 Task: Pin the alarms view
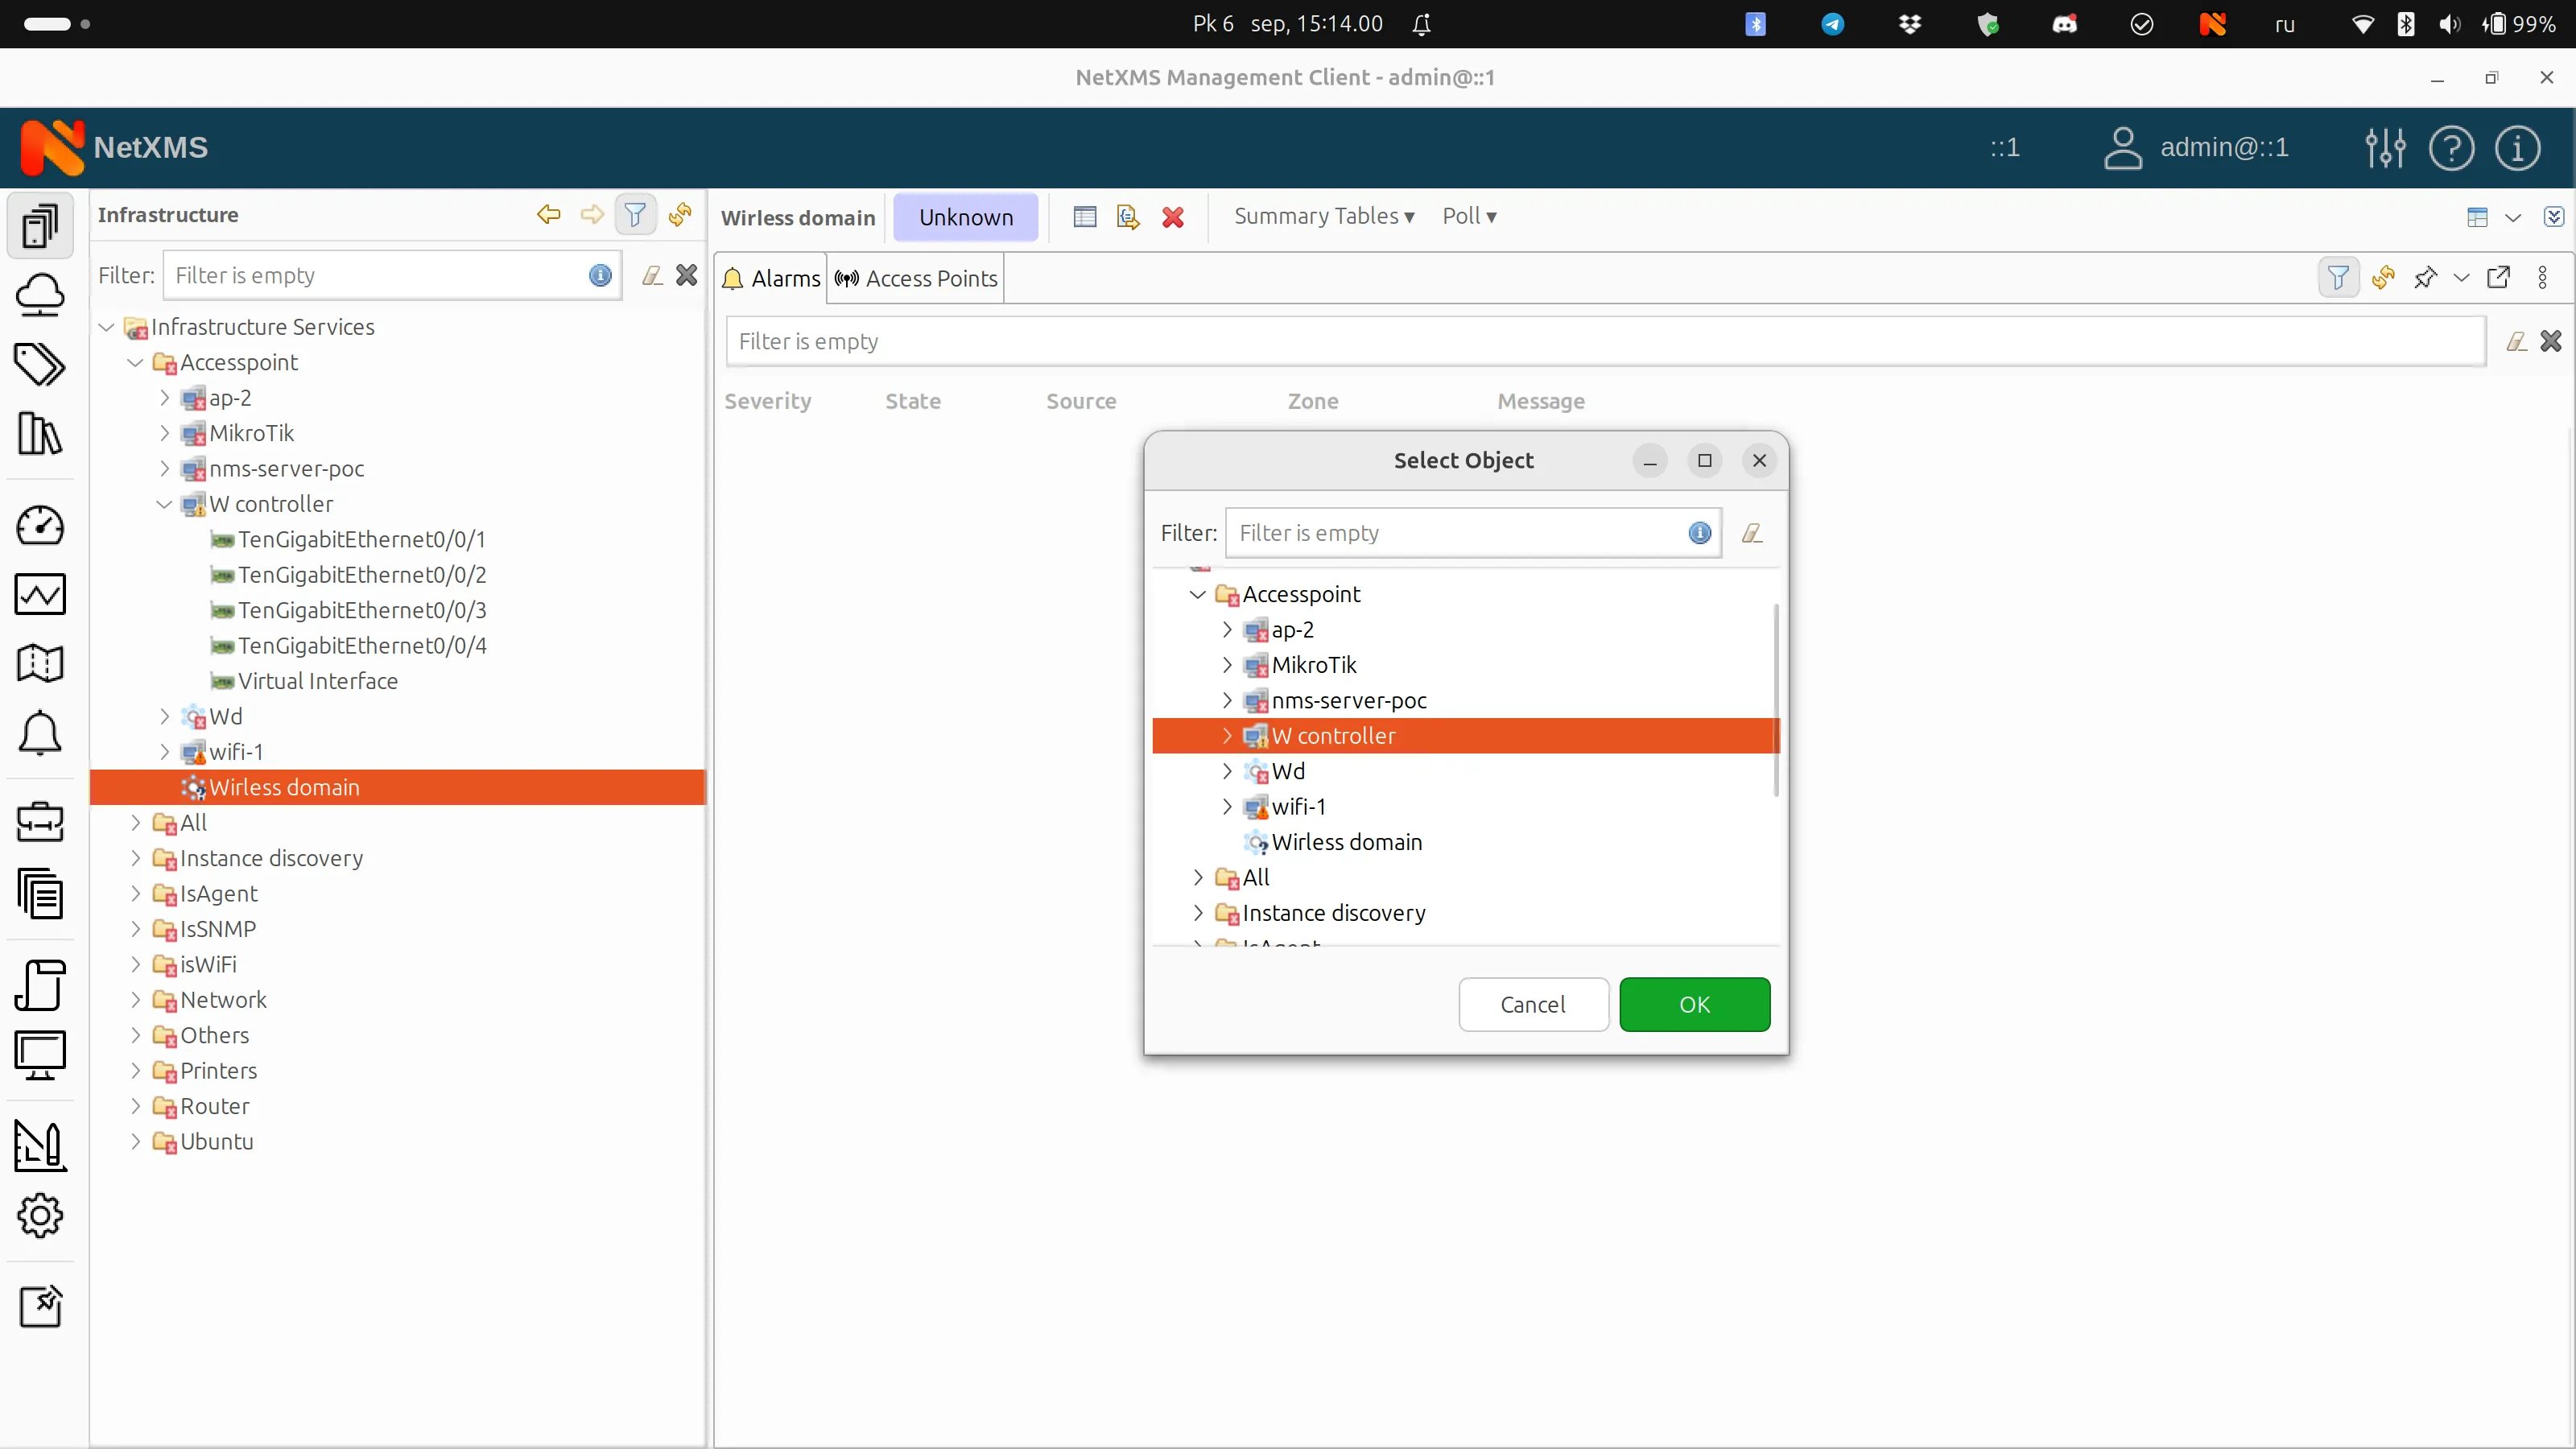[x=2426, y=278]
